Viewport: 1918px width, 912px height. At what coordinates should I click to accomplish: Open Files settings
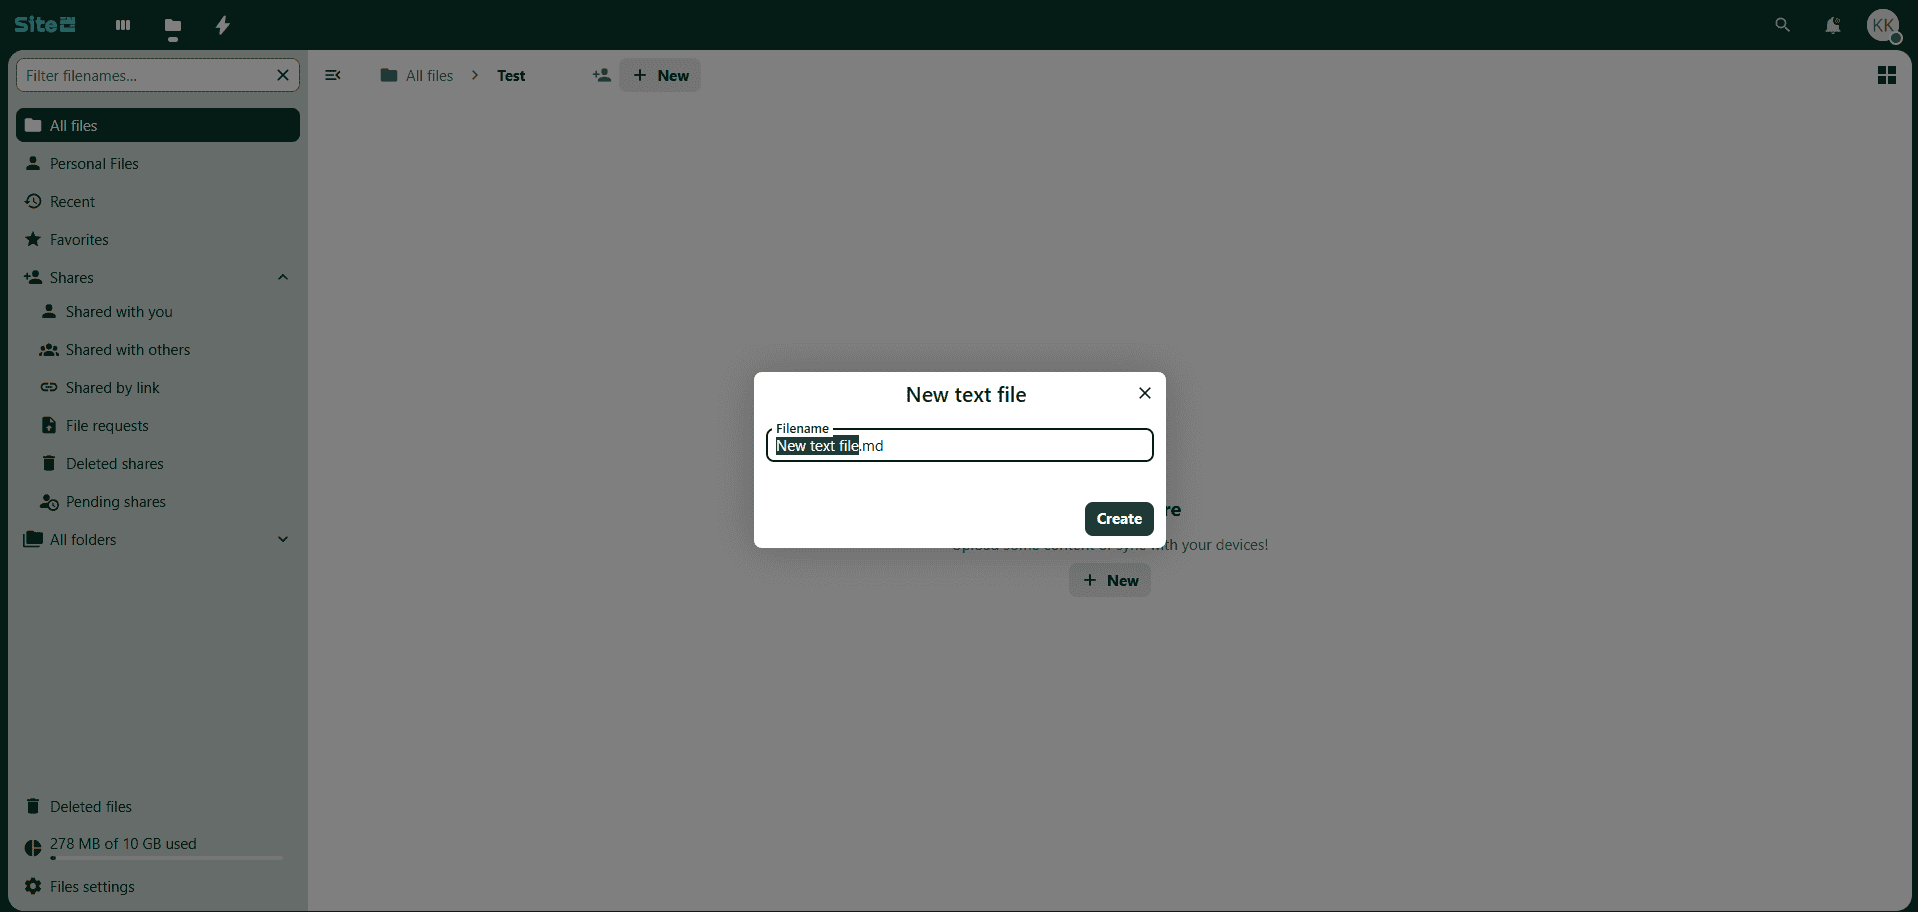(x=91, y=887)
